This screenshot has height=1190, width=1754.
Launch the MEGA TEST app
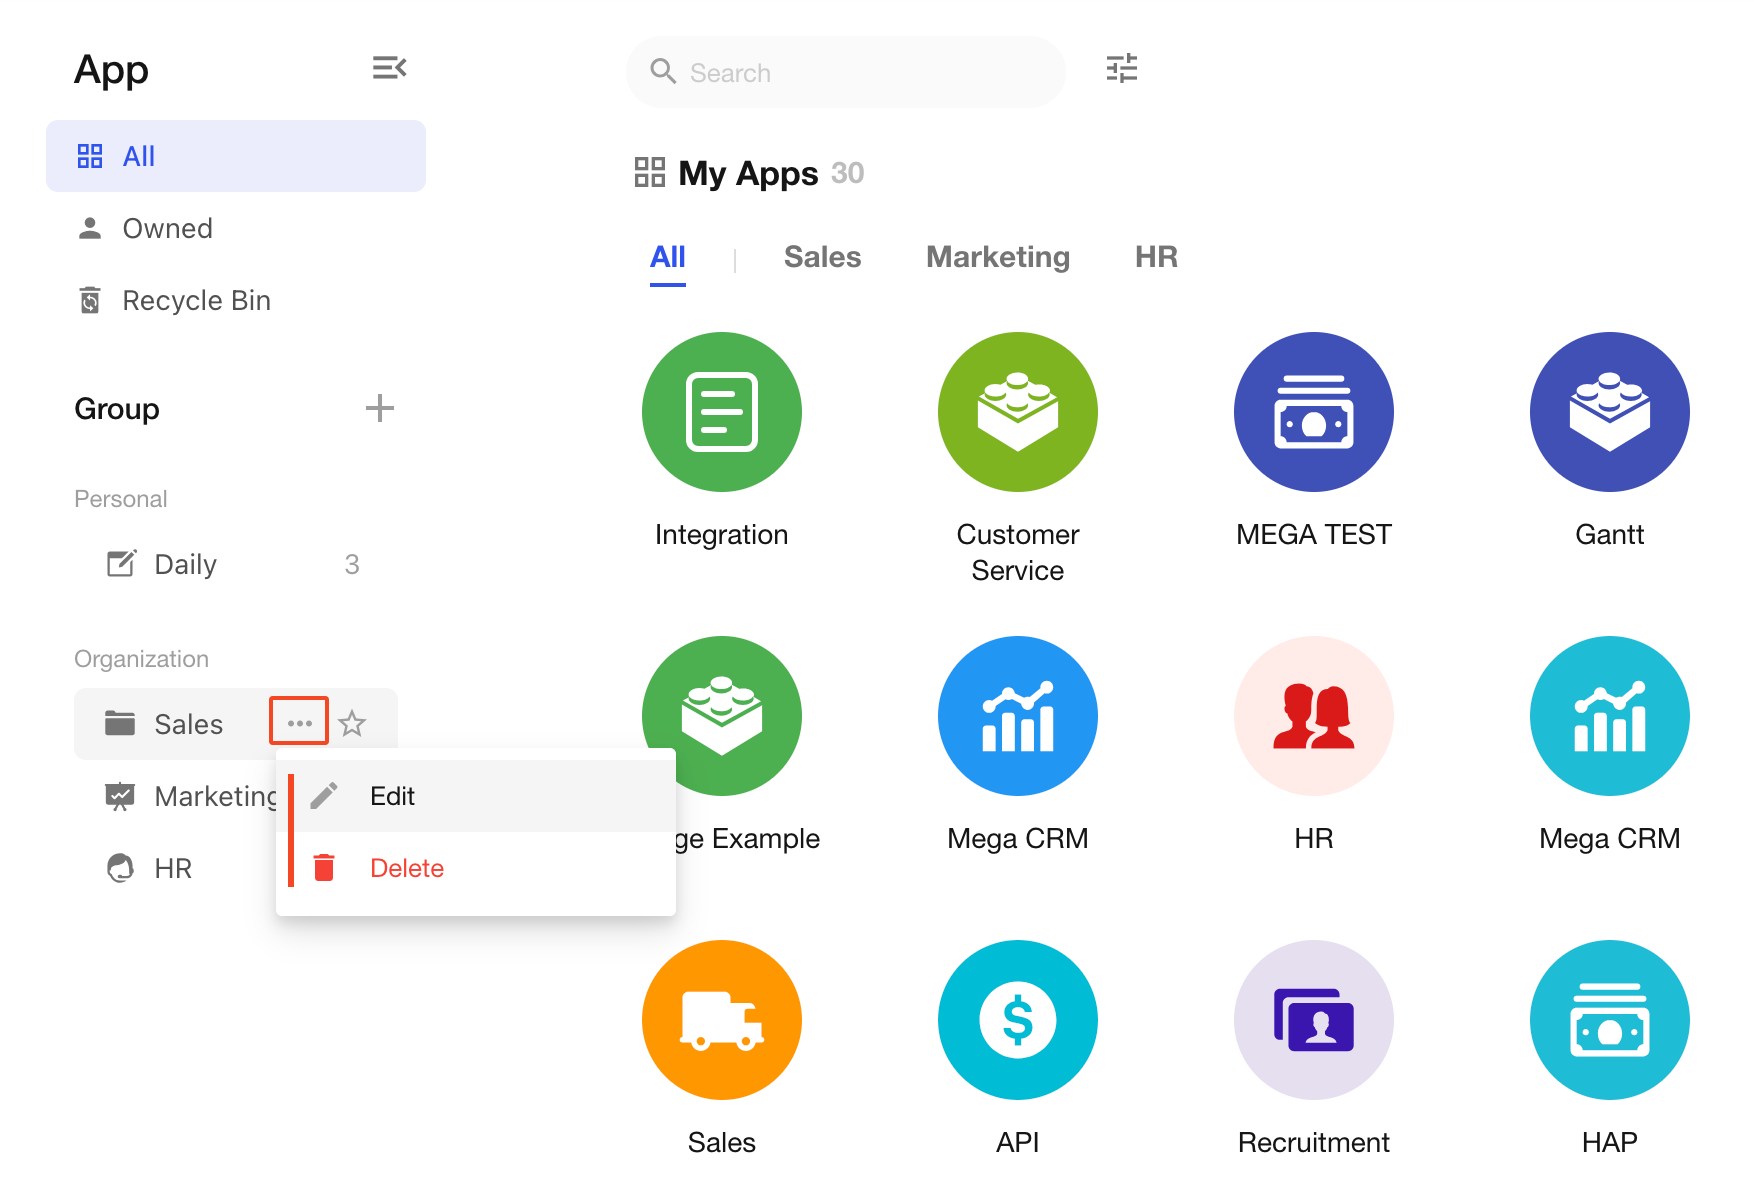1313,412
